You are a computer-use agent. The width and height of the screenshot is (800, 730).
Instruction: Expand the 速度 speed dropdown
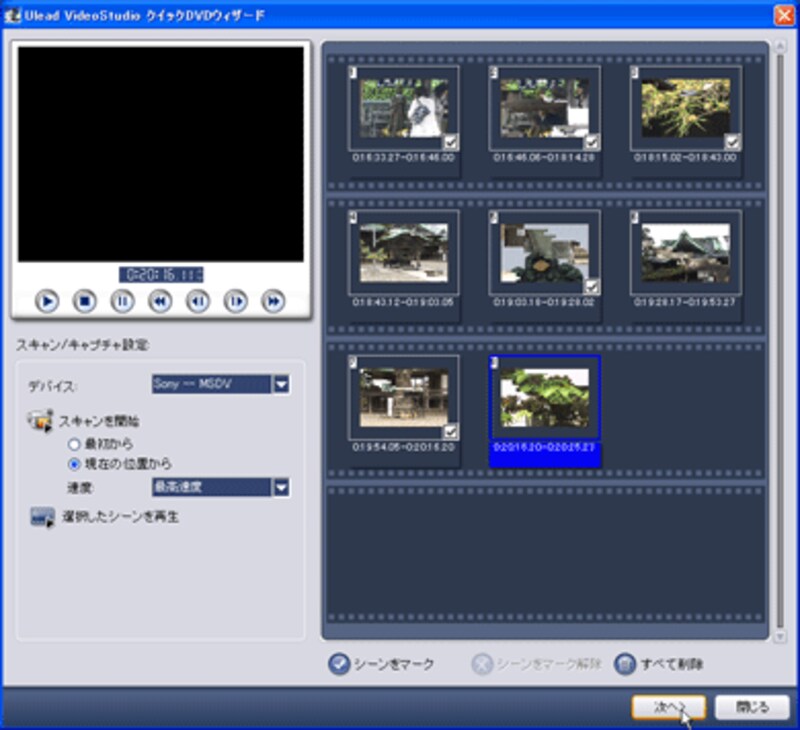(x=282, y=487)
